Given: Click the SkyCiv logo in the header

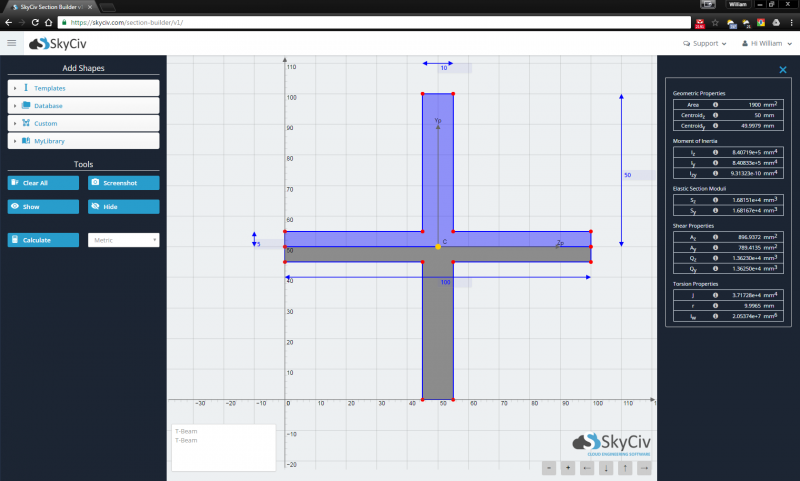Looking at the screenshot, I should point(58,44).
